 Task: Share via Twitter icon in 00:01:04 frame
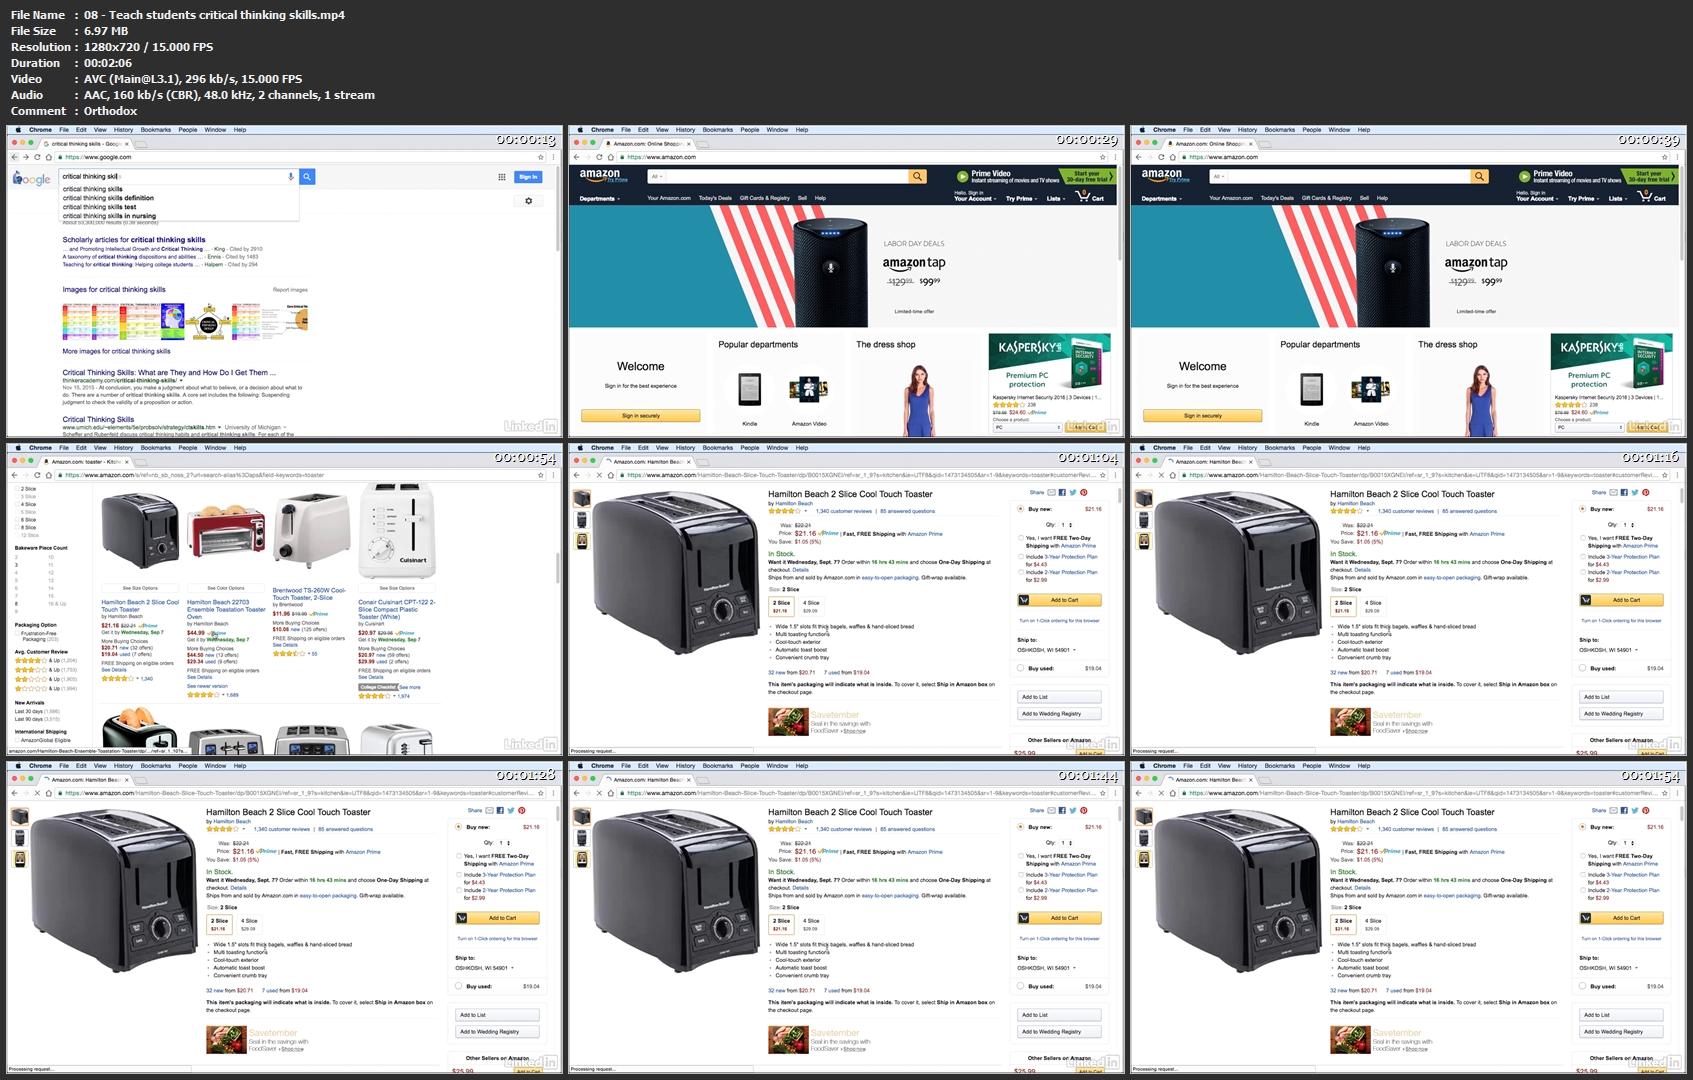click(x=1072, y=492)
